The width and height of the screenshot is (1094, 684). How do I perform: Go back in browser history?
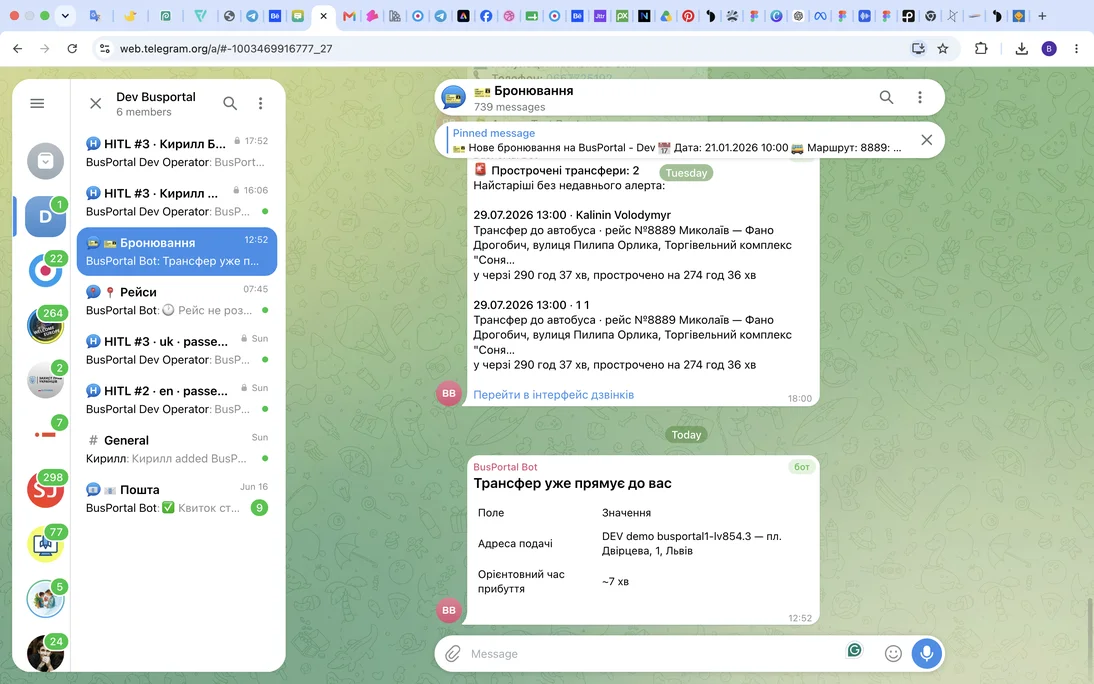tap(17, 48)
